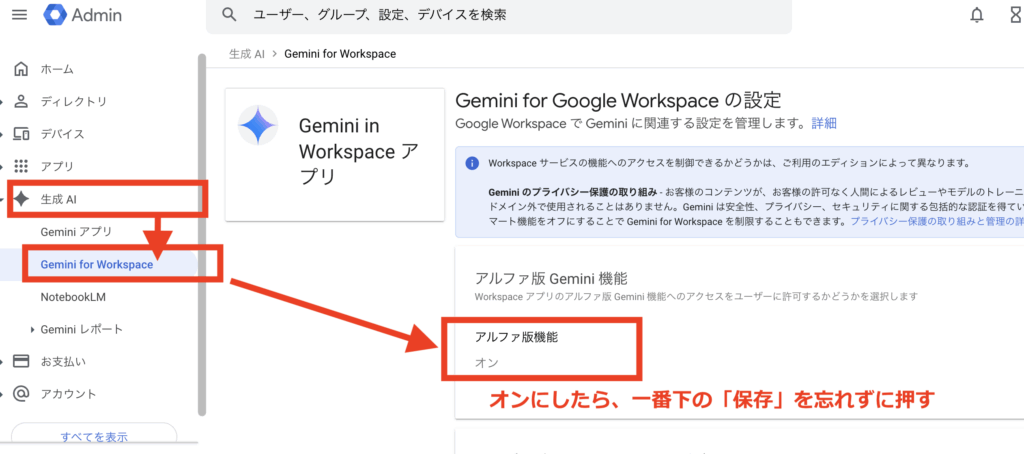
Task: Click the すべてを表示 button
Action: (93, 437)
